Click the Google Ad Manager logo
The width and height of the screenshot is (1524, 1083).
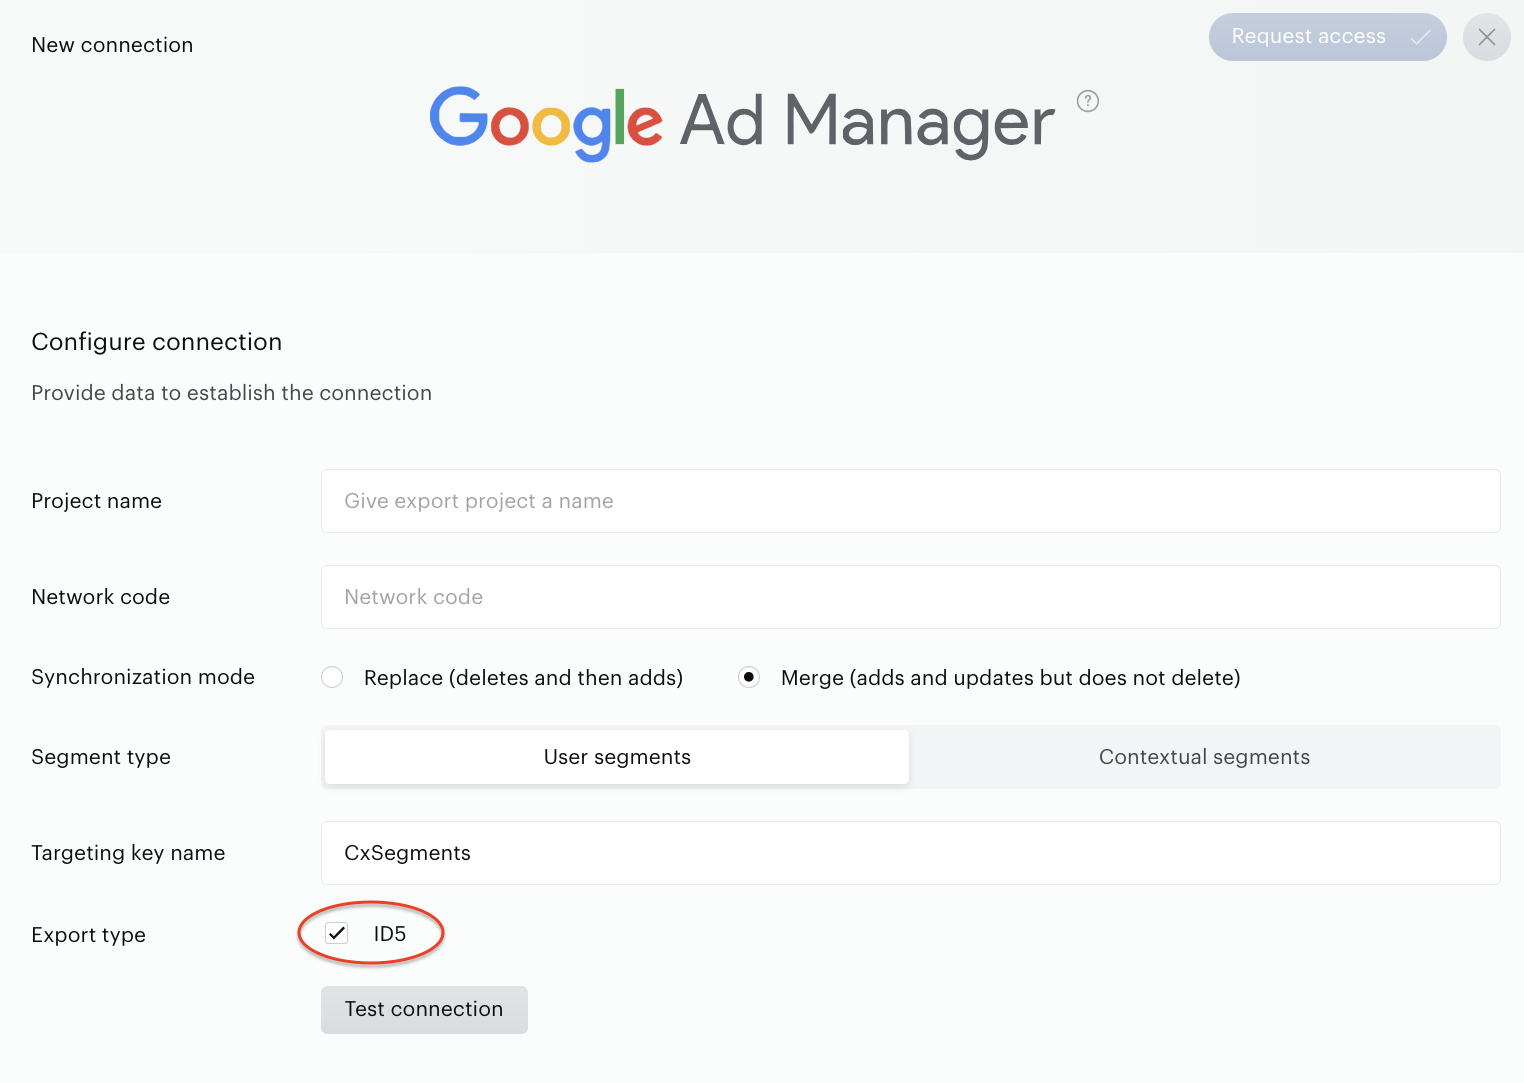pos(742,122)
